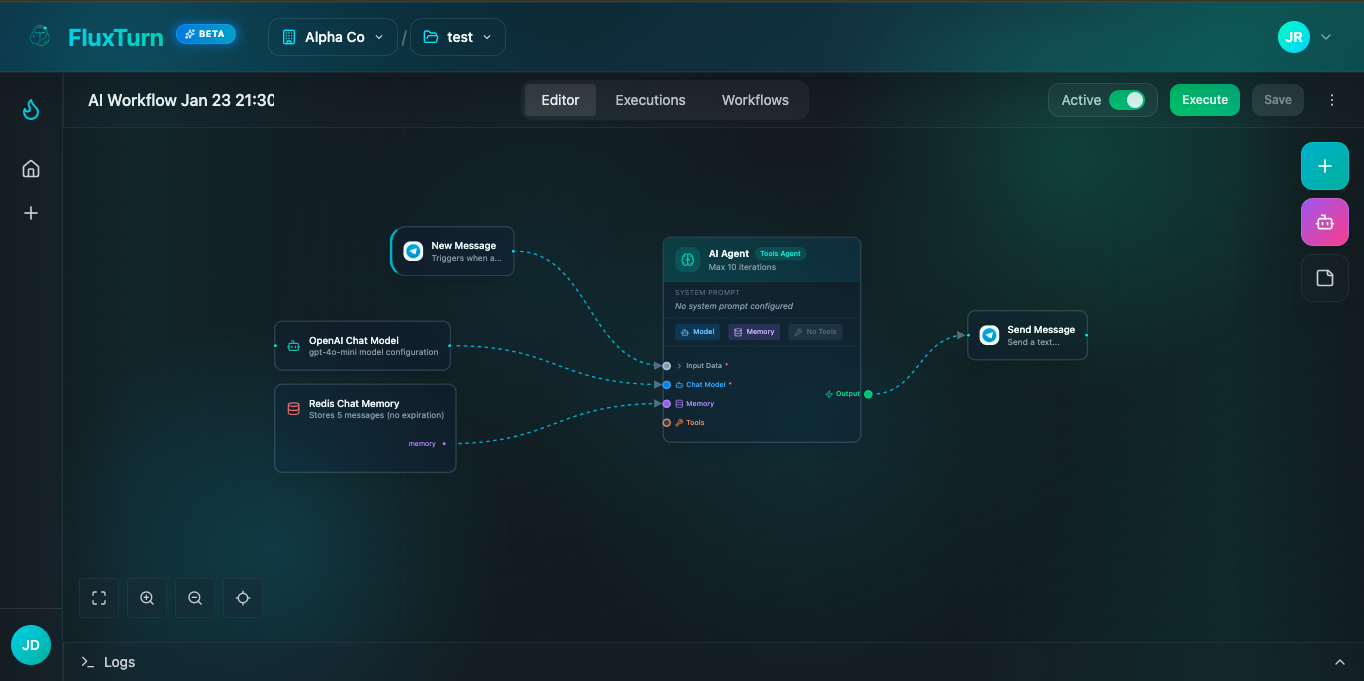This screenshot has width=1364, height=681.
Task: Zoom in on the canvas
Action: coord(147,598)
